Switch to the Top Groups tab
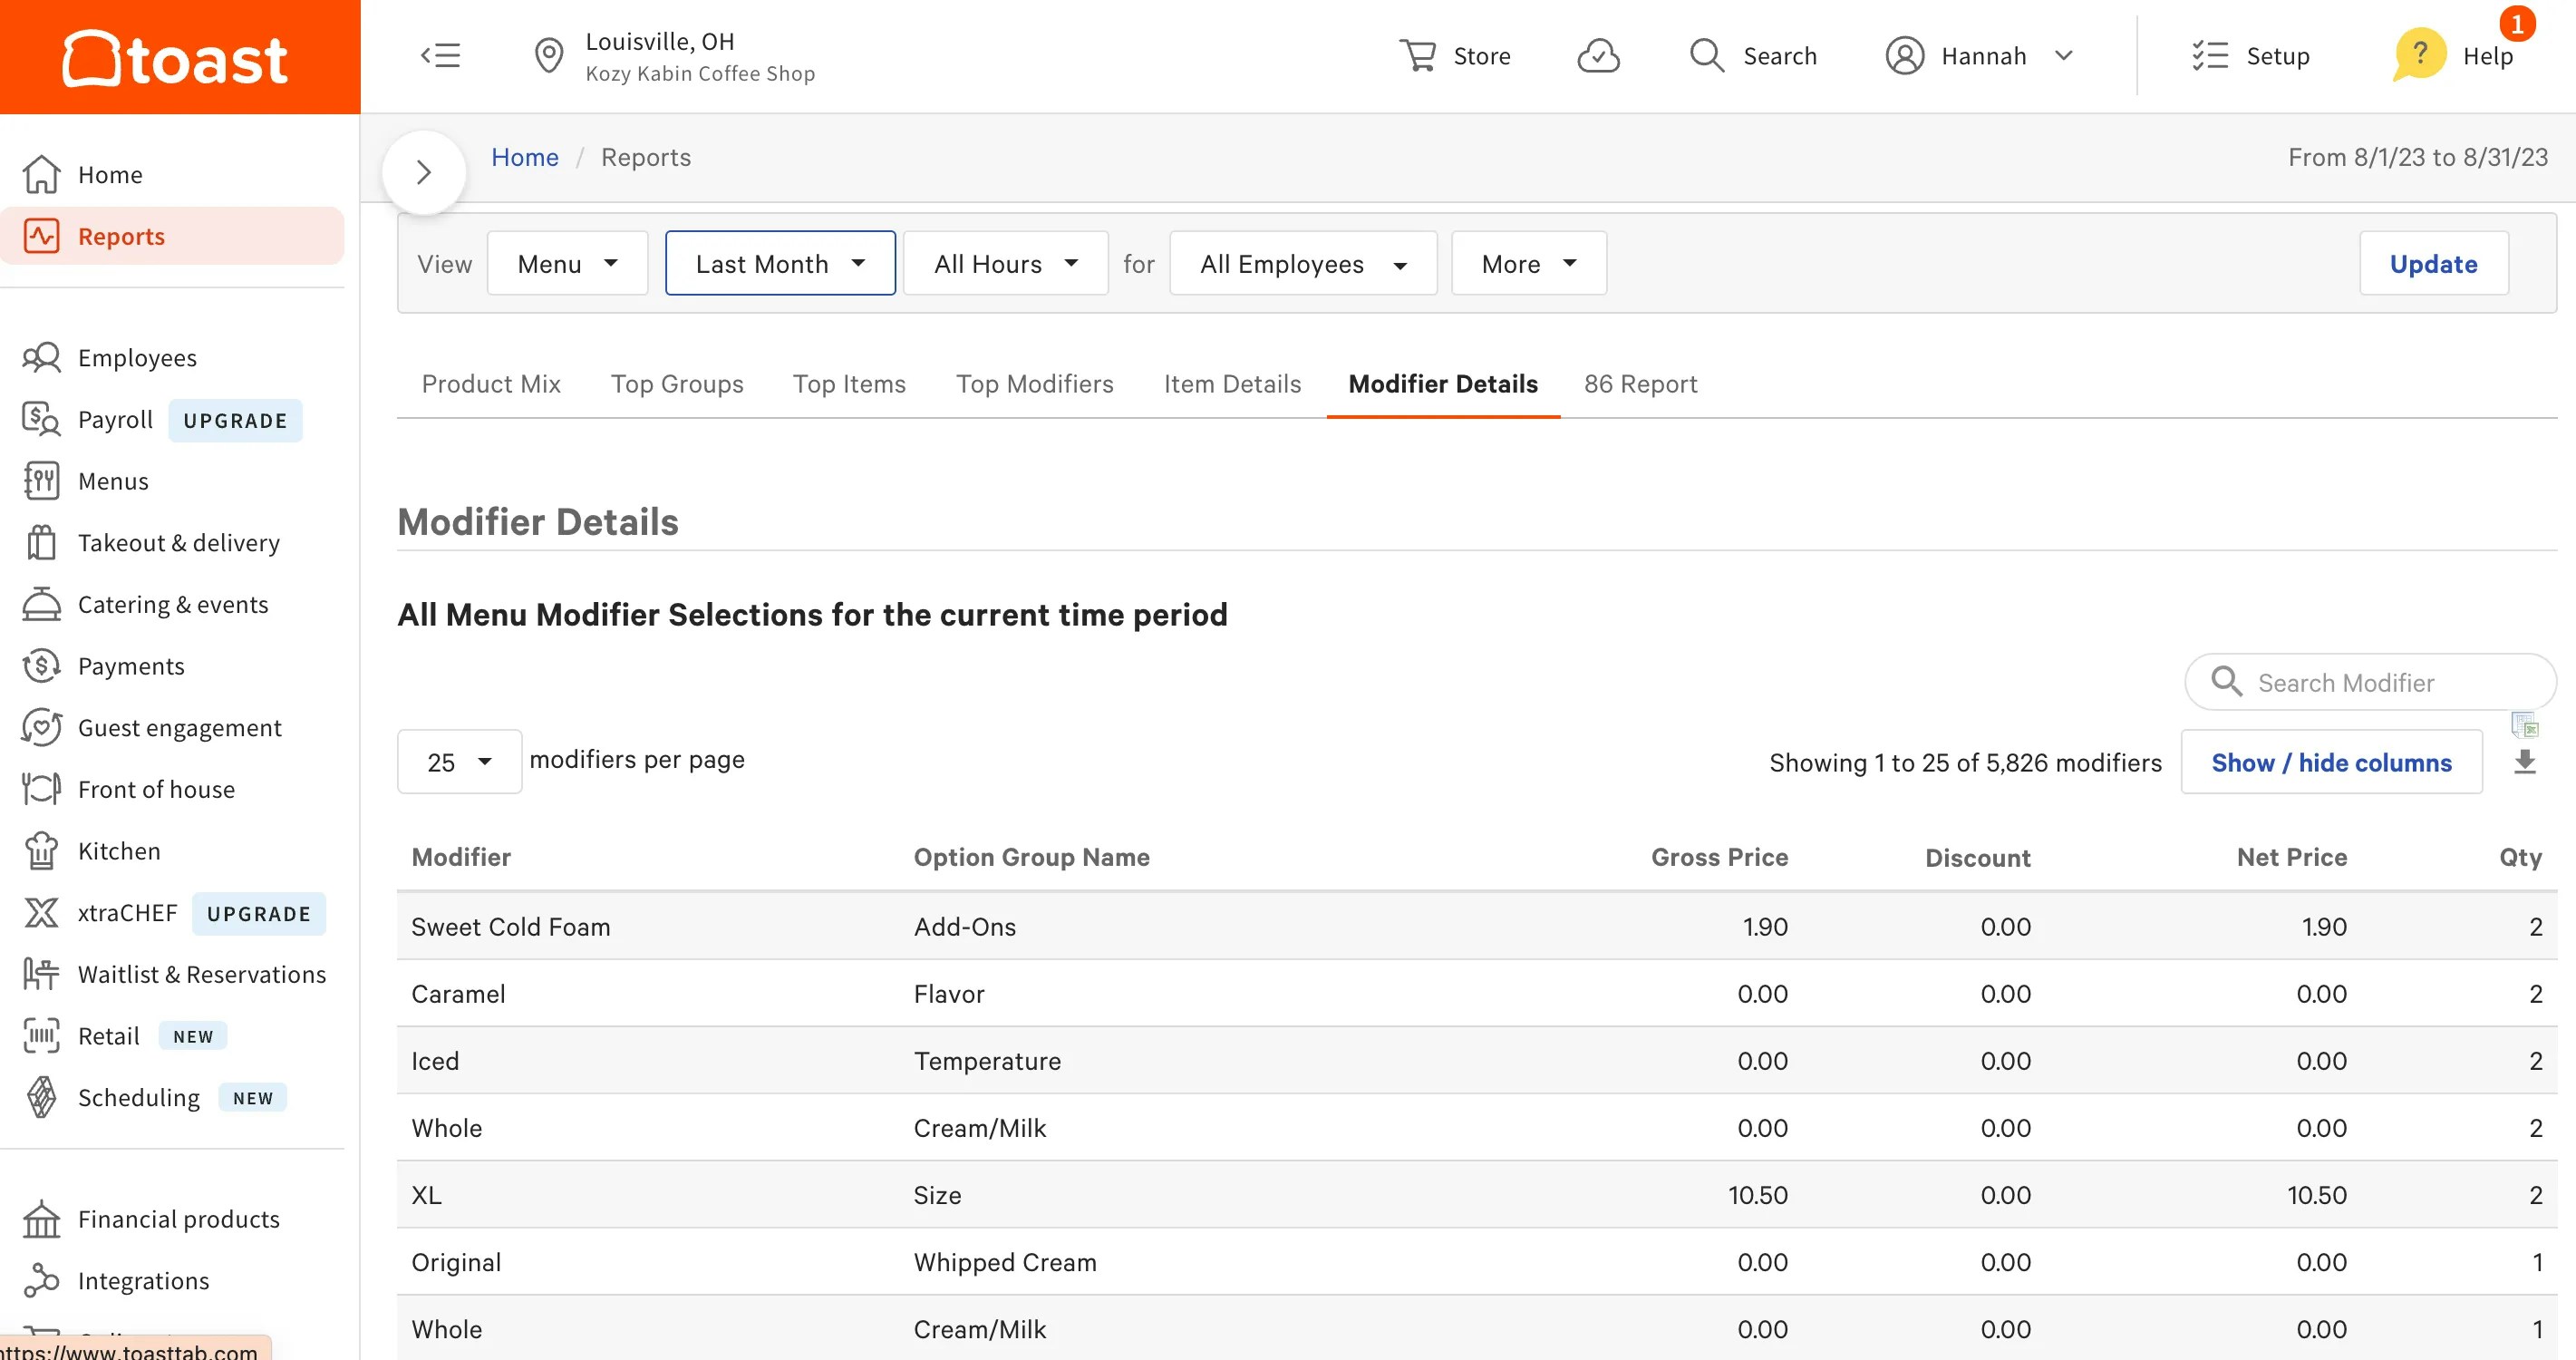 pos(677,384)
